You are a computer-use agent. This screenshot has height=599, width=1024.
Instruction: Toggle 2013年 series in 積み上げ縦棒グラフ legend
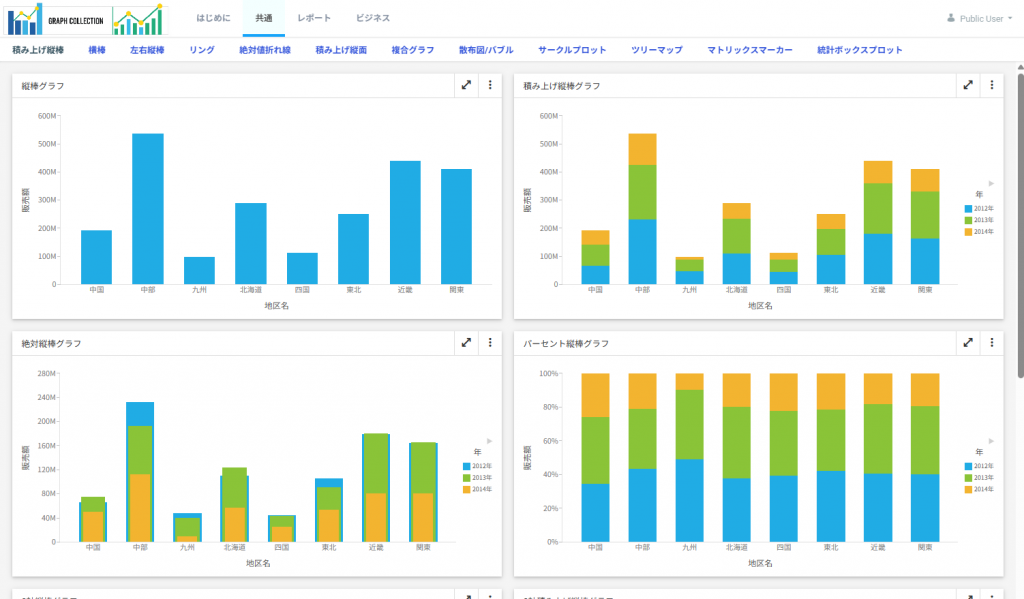(979, 220)
